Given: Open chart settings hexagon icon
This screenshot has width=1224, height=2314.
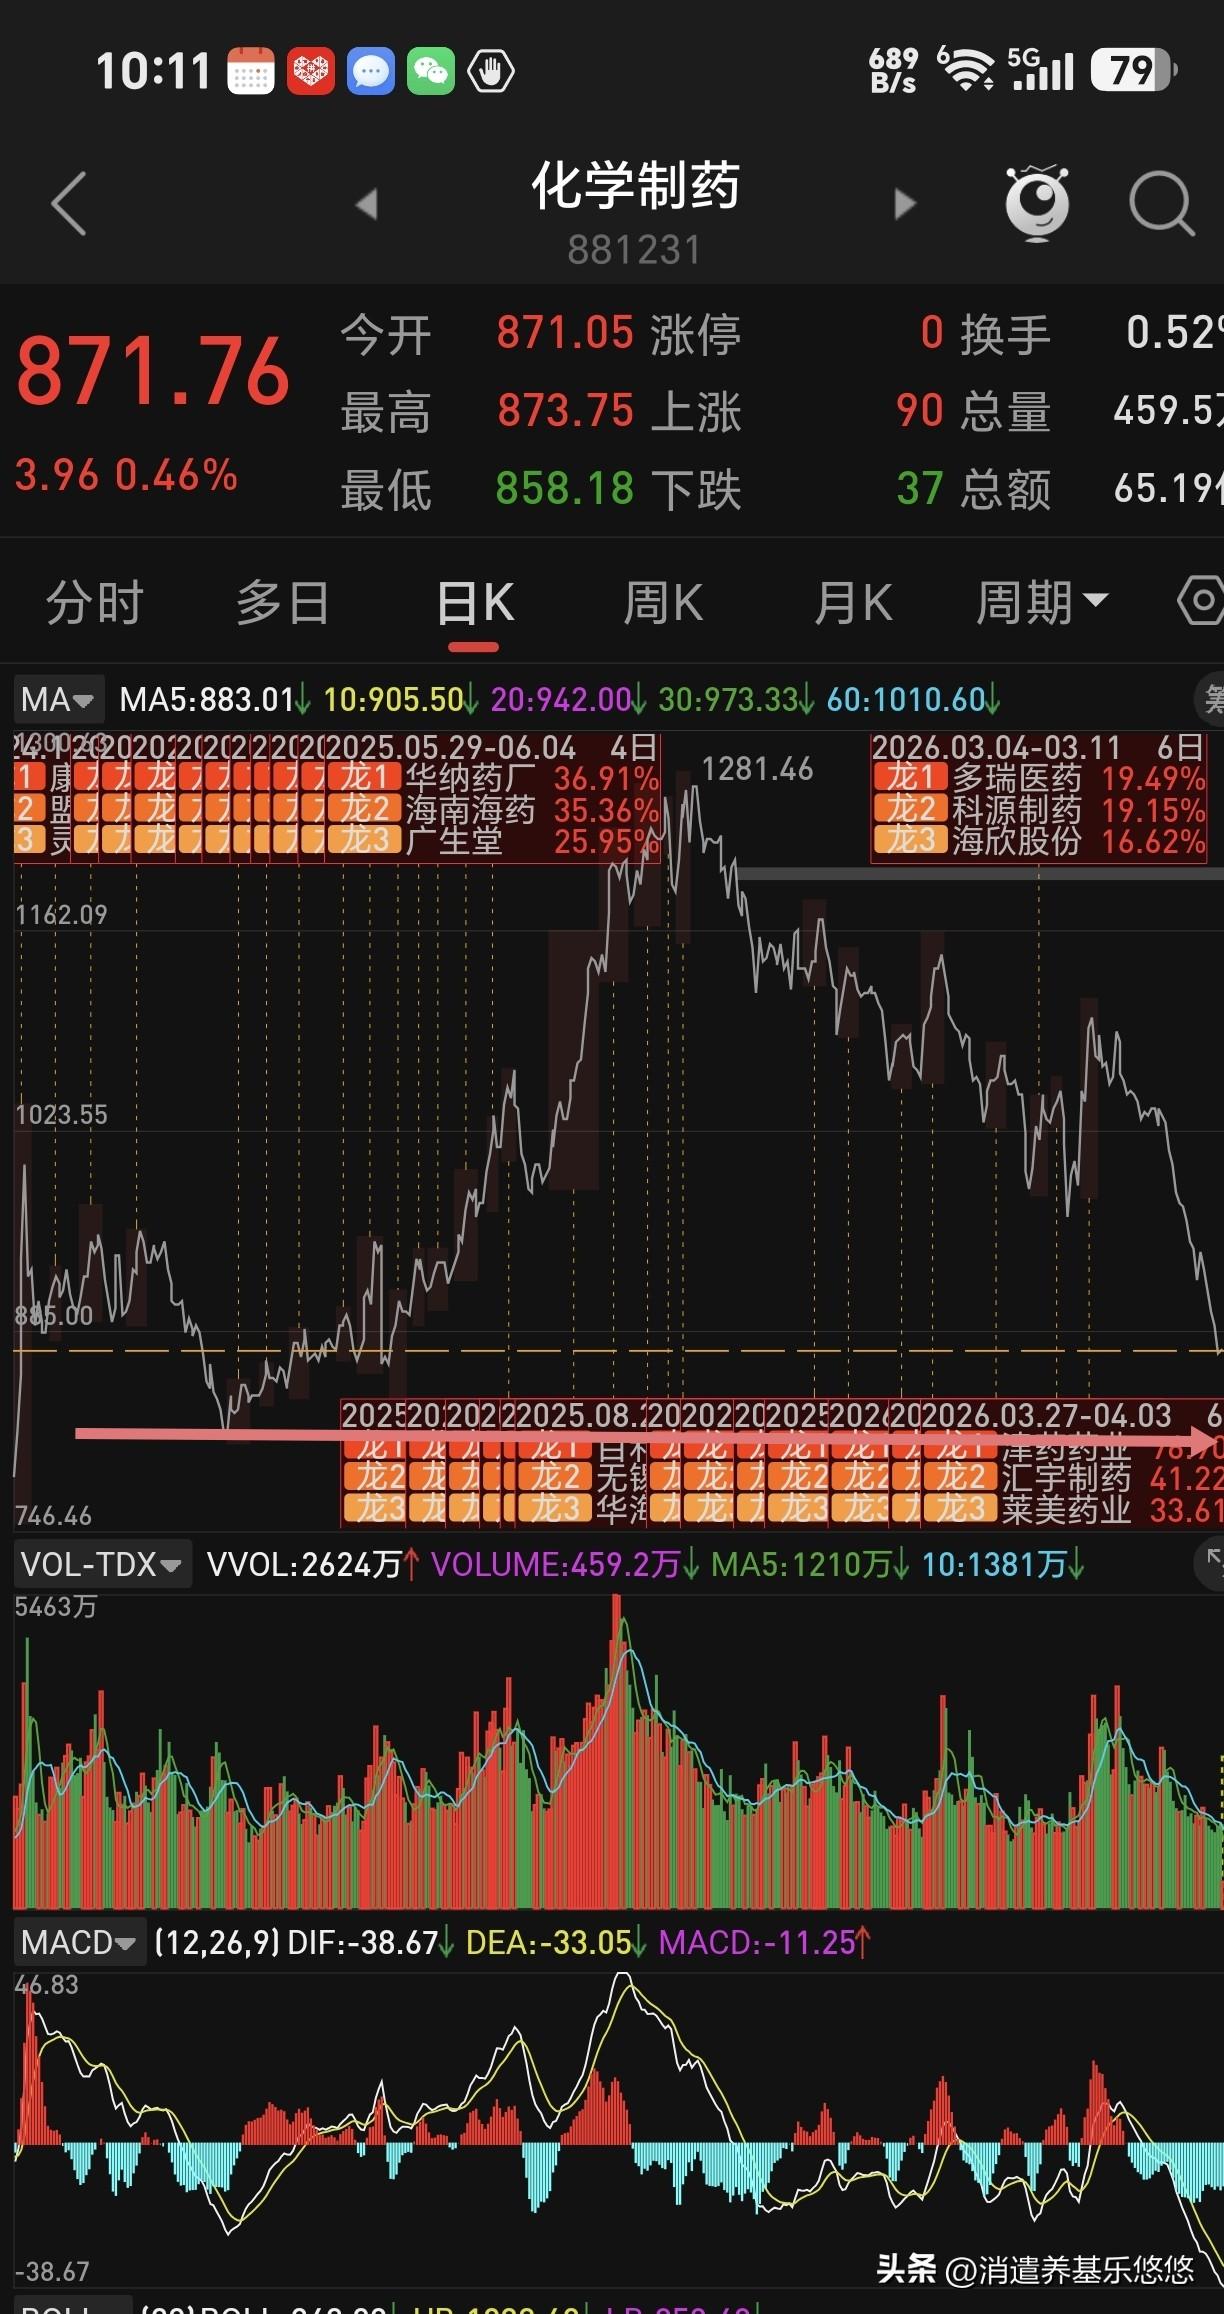Looking at the screenshot, I should click(x=1202, y=600).
